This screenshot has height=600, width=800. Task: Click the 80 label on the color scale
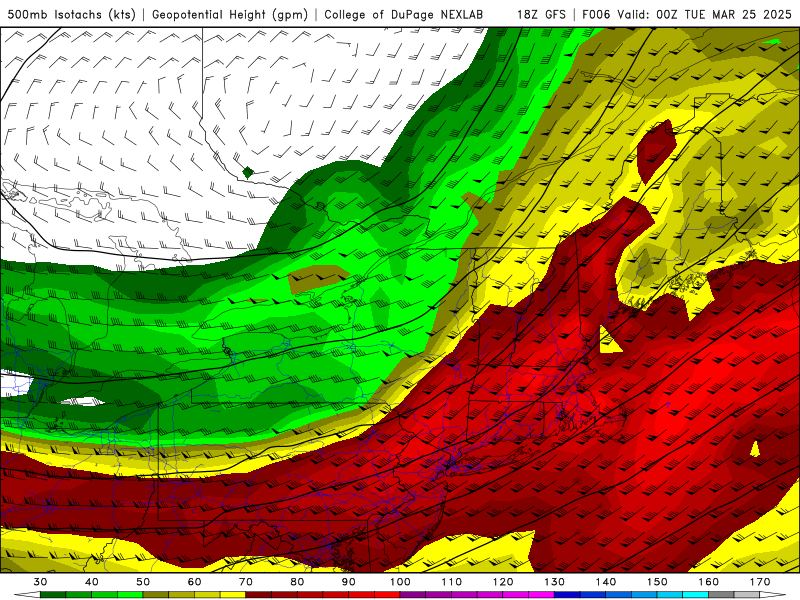pyautogui.click(x=297, y=582)
